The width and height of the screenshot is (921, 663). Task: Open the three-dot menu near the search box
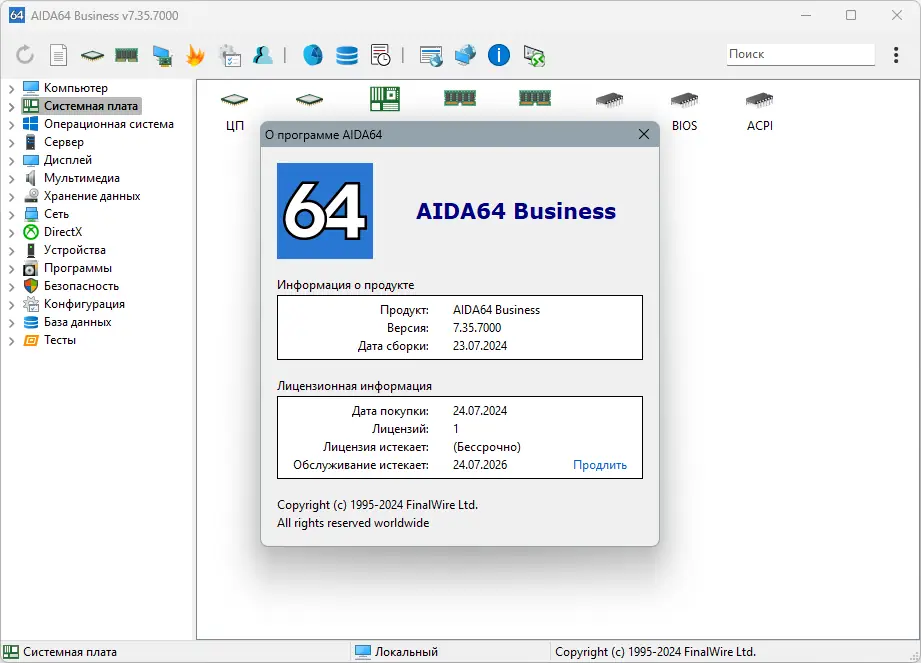pos(895,55)
